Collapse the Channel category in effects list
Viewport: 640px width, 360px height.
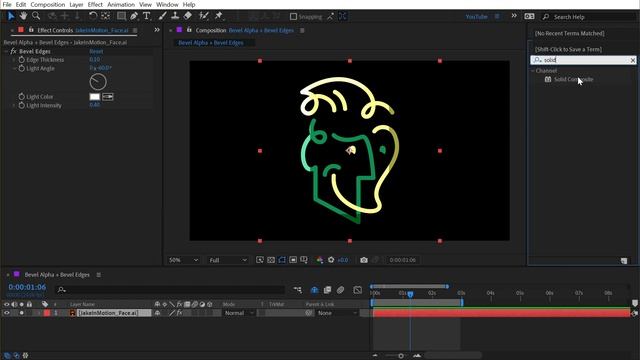click(x=533, y=71)
